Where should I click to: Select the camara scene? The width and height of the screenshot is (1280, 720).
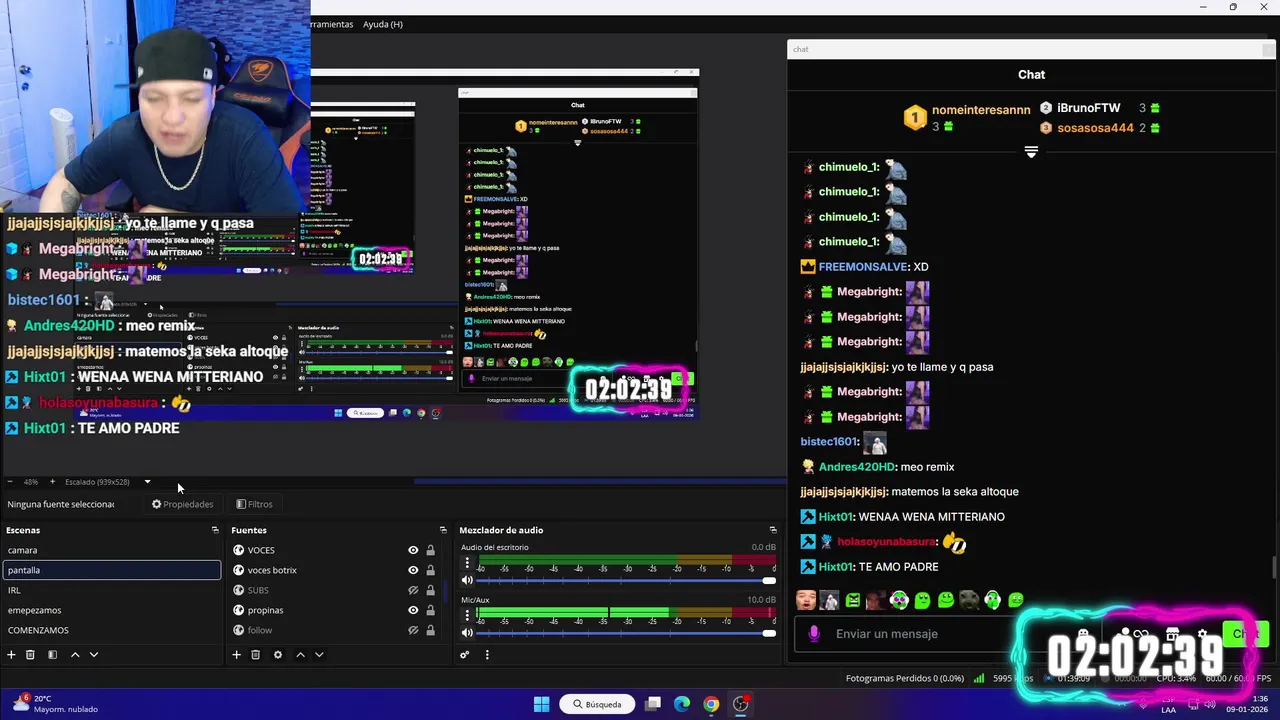tap(112, 550)
